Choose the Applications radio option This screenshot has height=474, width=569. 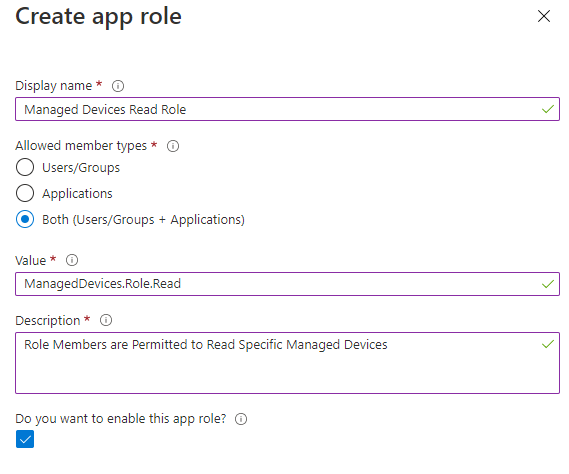click(x=25, y=193)
